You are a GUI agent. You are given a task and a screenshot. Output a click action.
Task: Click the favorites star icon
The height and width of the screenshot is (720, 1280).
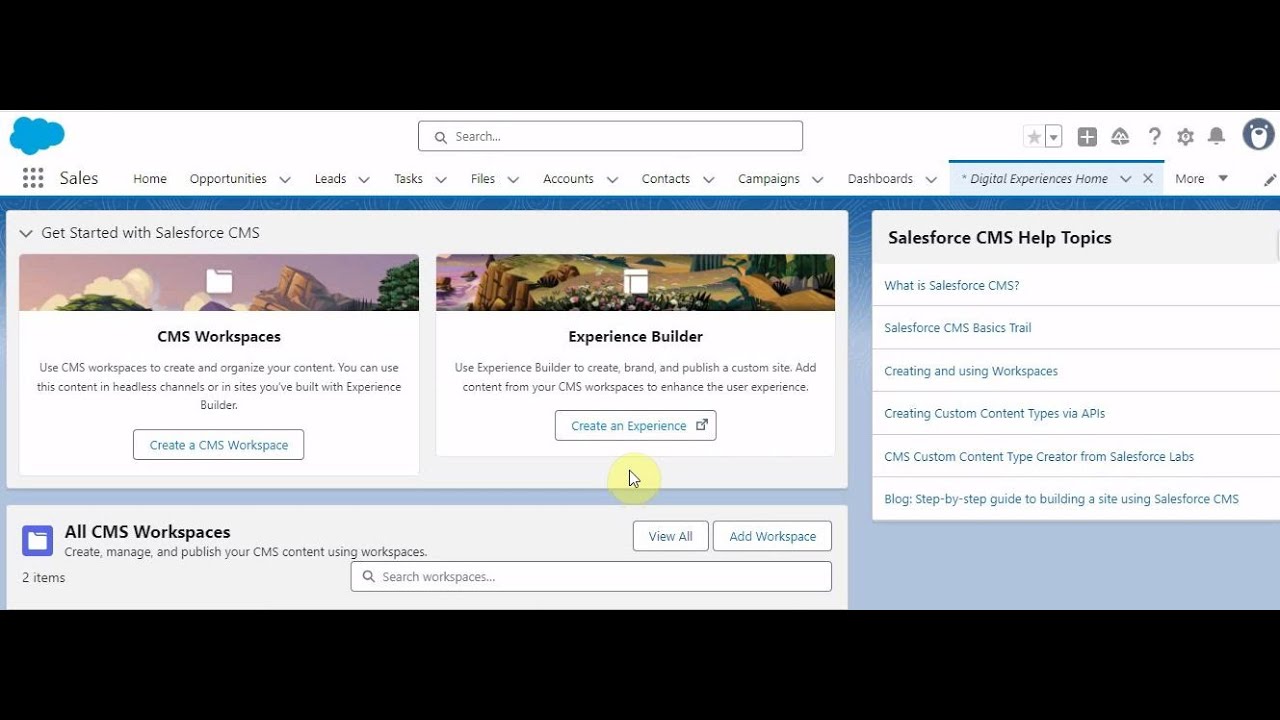[1034, 137]
